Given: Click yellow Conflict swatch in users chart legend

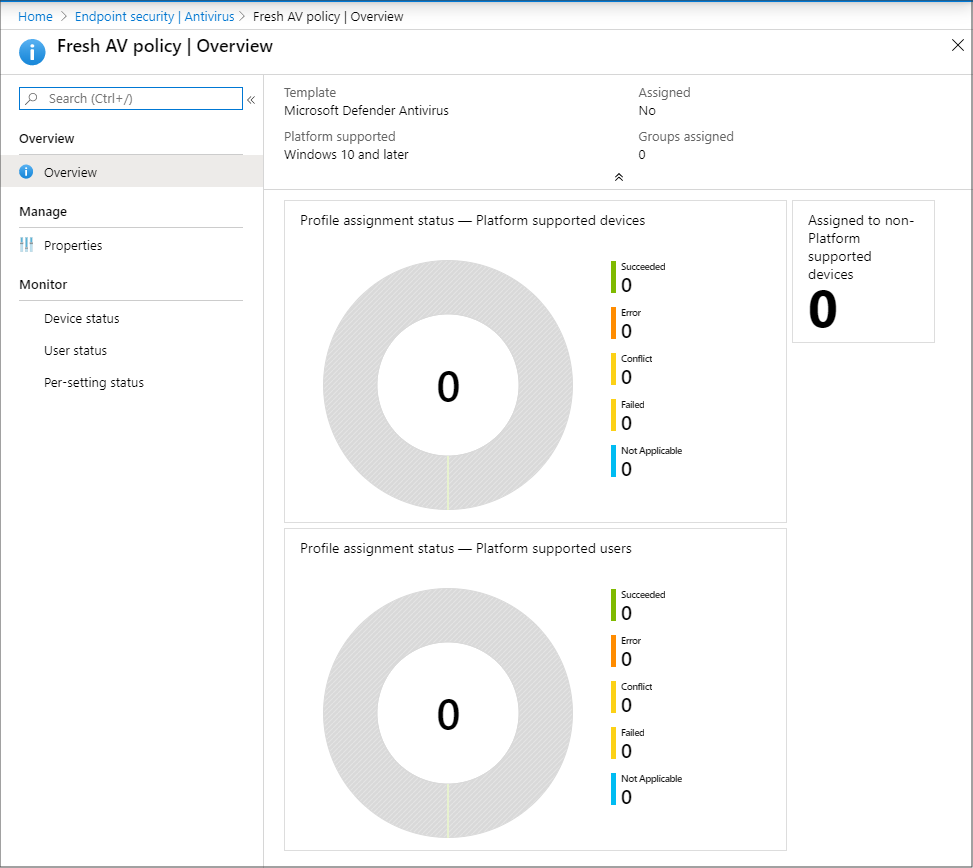Looking at the screenshot, I should tap(613, 697).
